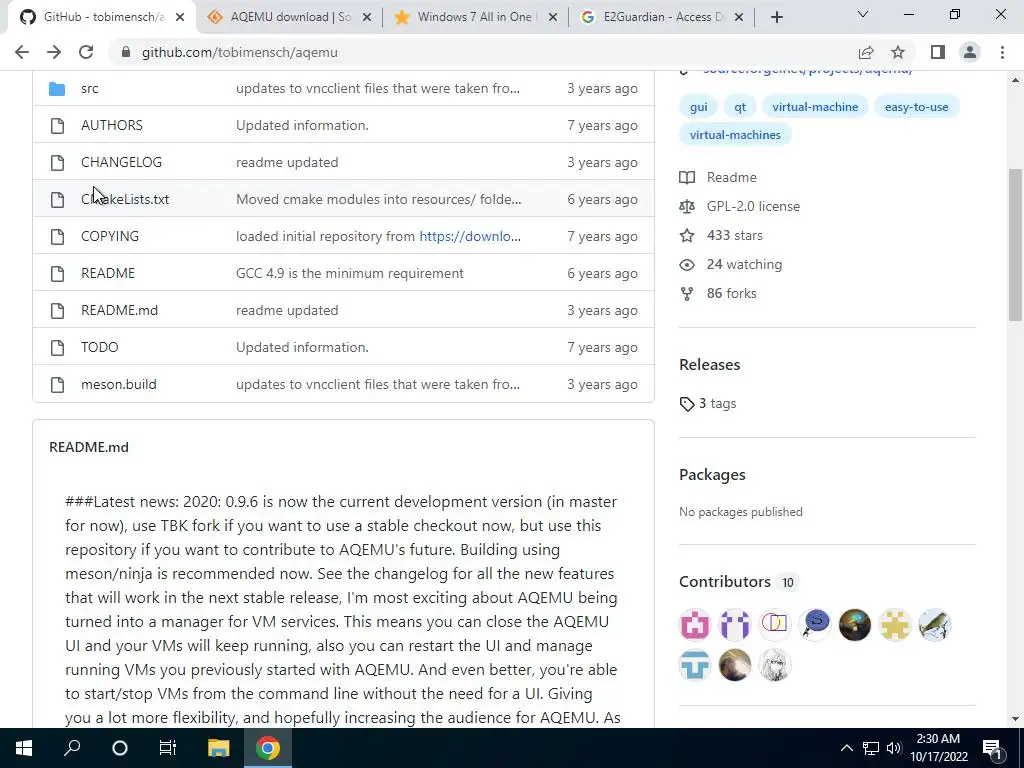The width and height of the screenshot is (1024, 768).
Task: Click the first pink contributor avatar
Action: 695,625
